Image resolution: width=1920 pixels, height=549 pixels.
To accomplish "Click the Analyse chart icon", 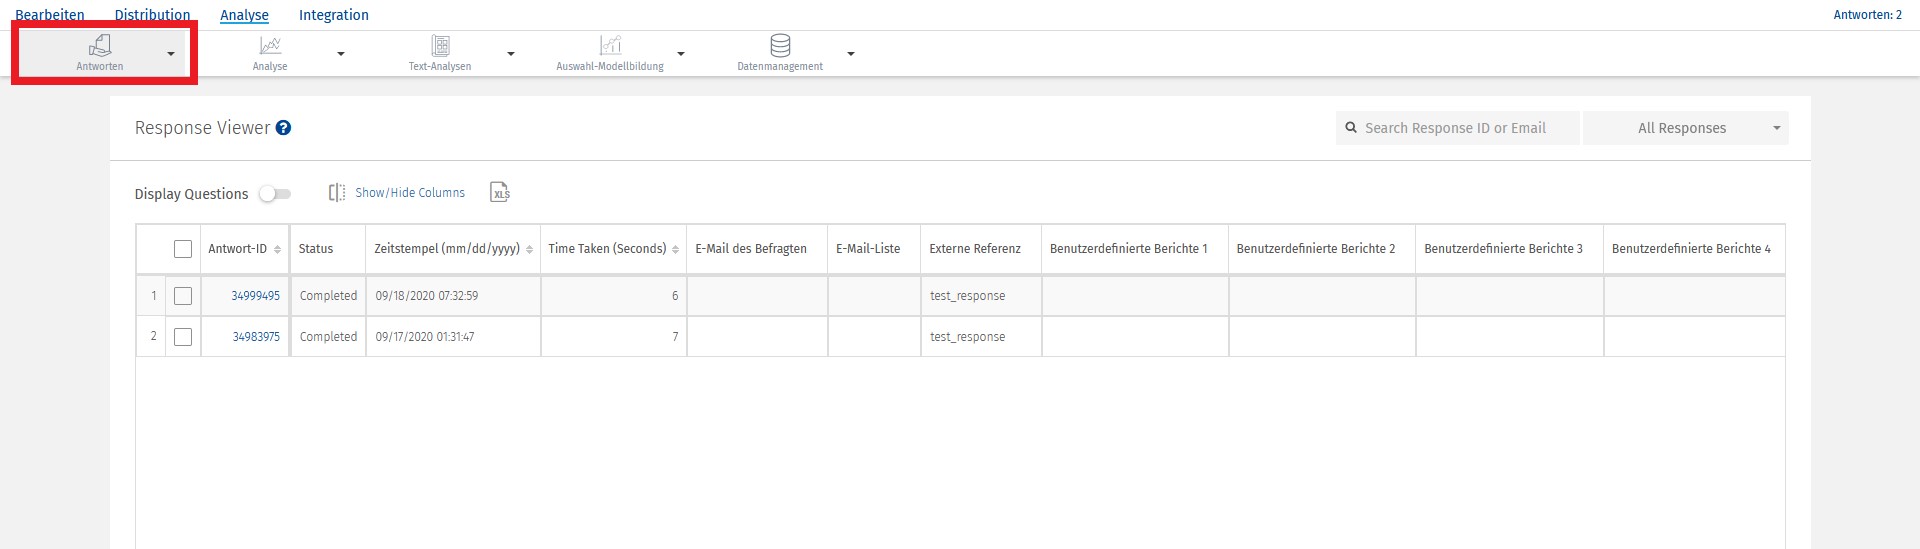I will click(x=270, y=46).
